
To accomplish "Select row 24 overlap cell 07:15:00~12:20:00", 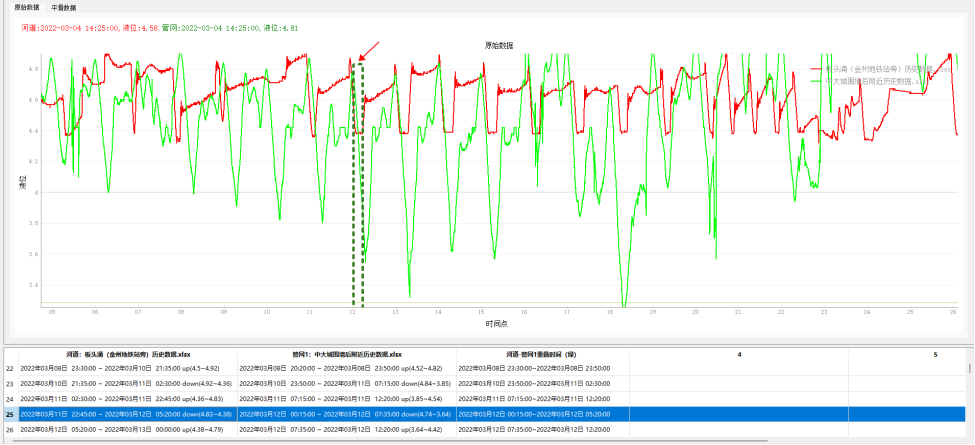I will [543, 399].
